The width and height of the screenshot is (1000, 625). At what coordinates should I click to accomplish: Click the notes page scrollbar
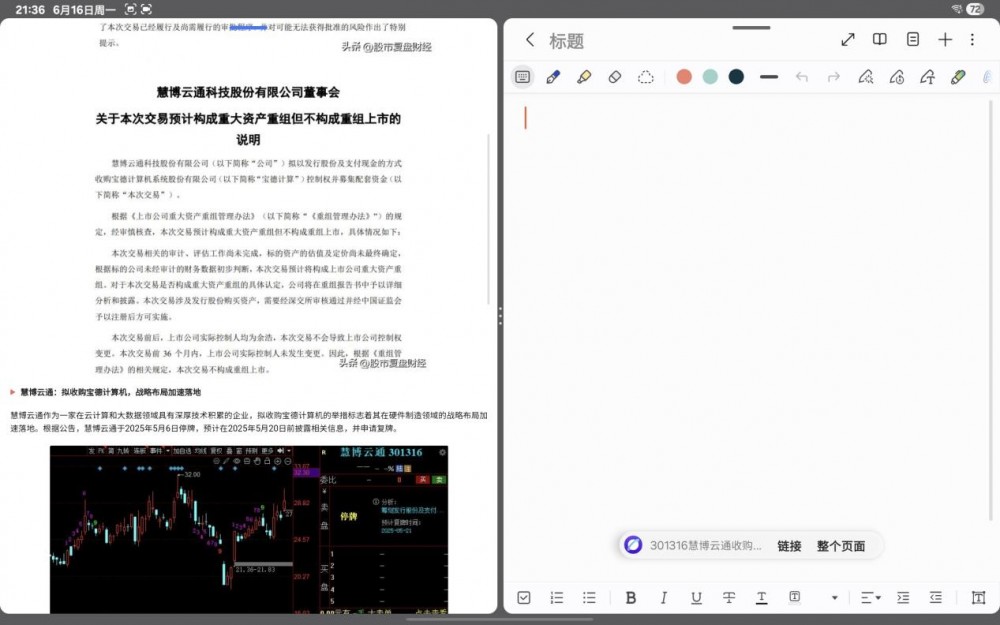point(991,309)
